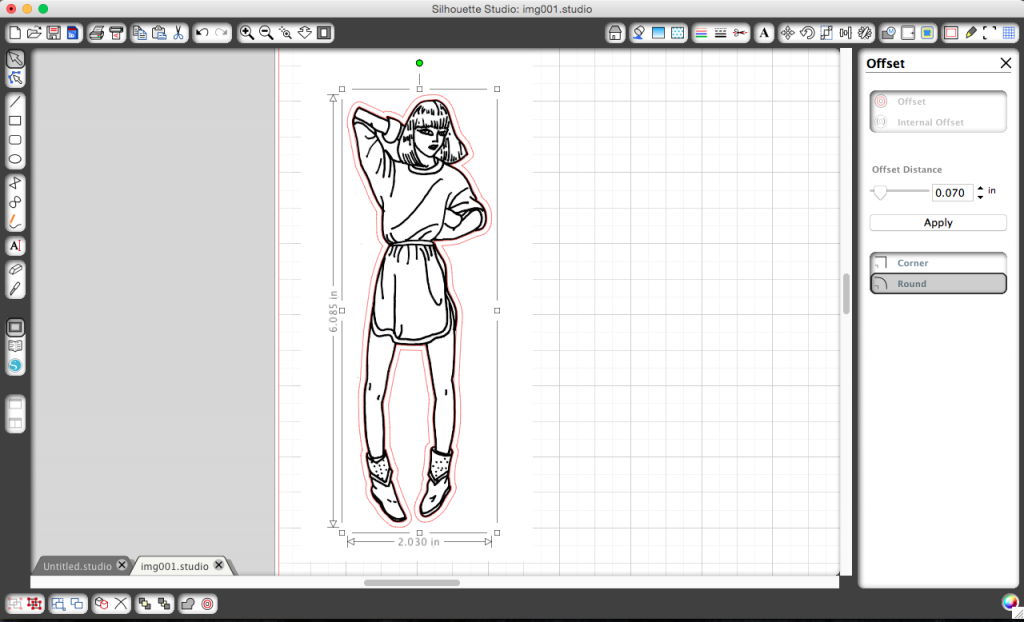Image resolution: width=1024 pixels, height=622 pixels.
Task: Close the Offset panel
Action: tap(1006, 63)
